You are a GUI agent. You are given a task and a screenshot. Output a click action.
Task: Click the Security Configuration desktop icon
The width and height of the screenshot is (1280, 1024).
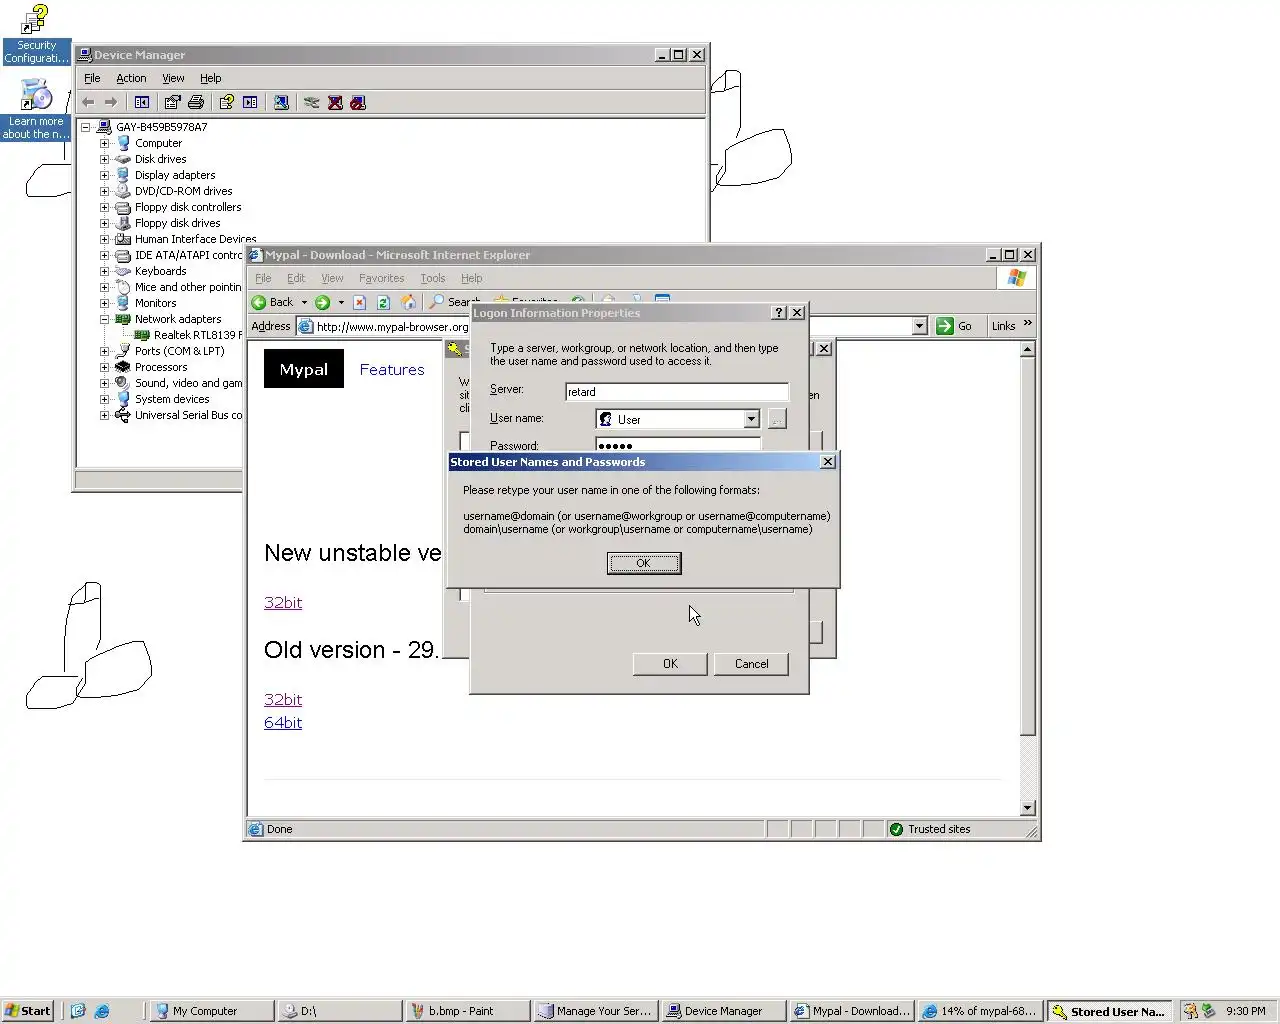[36, 34]
